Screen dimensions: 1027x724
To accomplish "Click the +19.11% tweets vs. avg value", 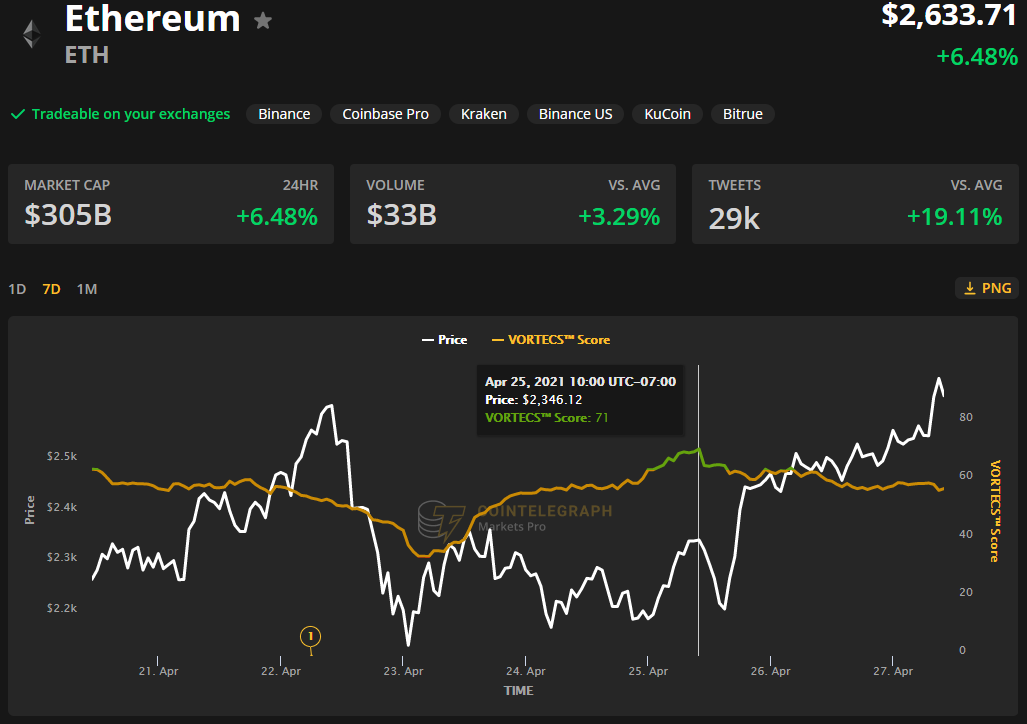I will pos(954,217).
